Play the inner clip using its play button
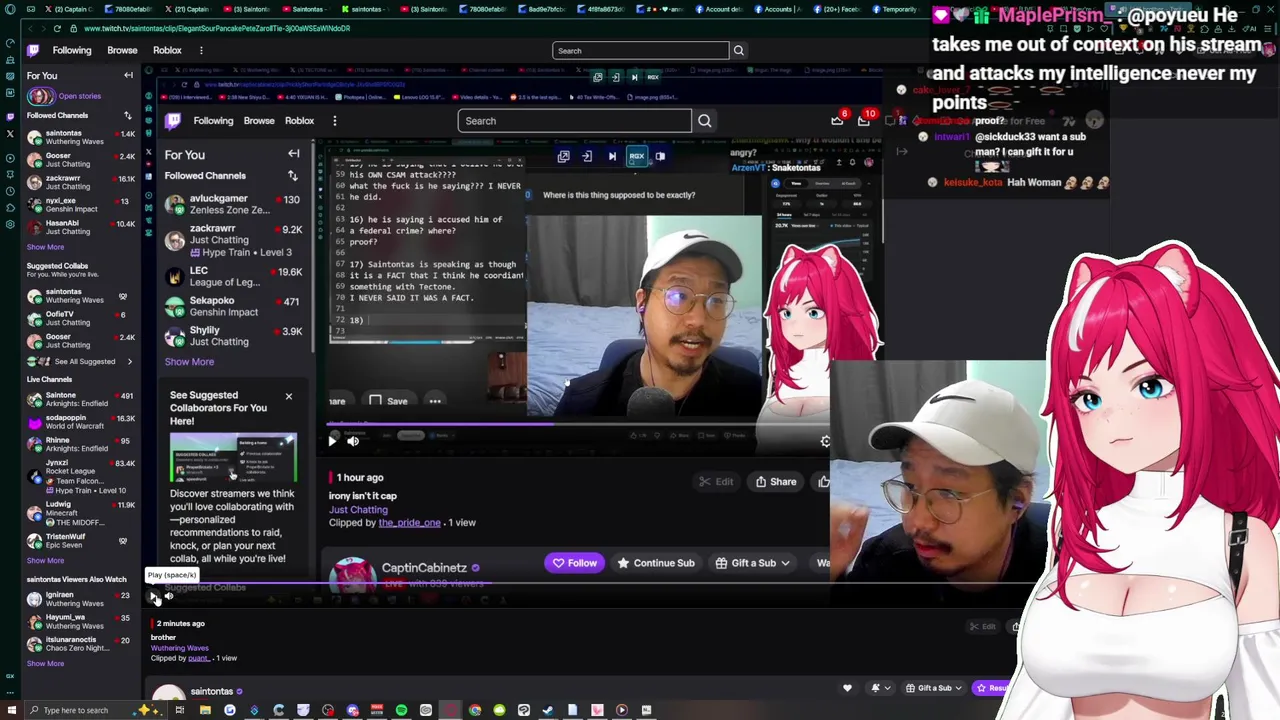Screen dimensions: 1280x720 point(333,441)
